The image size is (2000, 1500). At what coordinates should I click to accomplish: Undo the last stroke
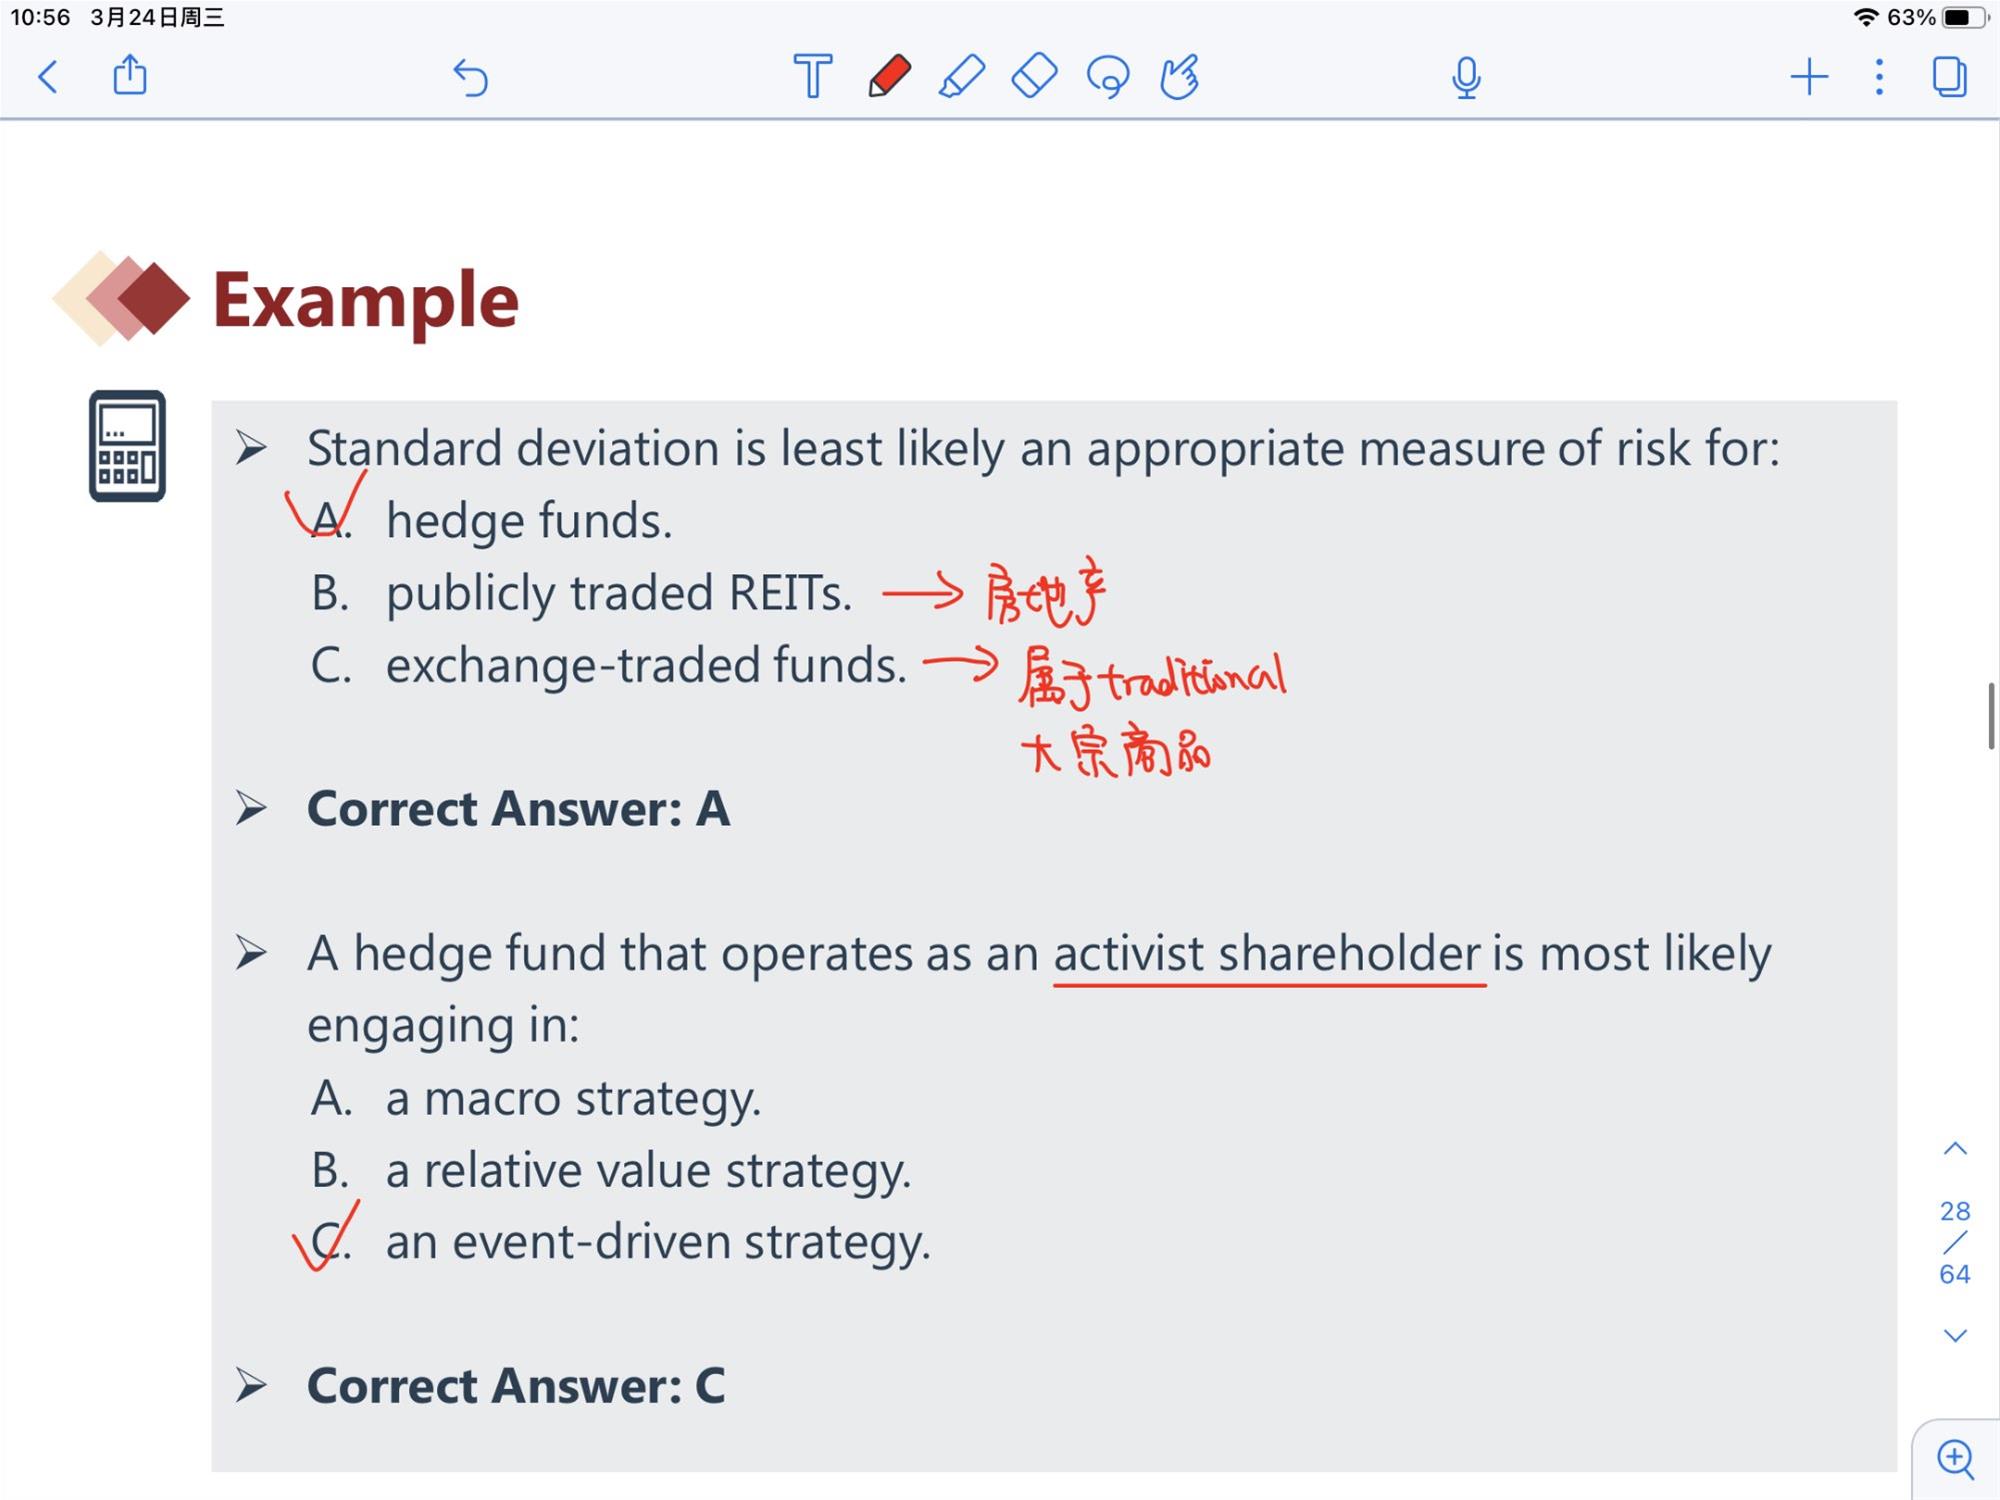(x=470, y=77)
